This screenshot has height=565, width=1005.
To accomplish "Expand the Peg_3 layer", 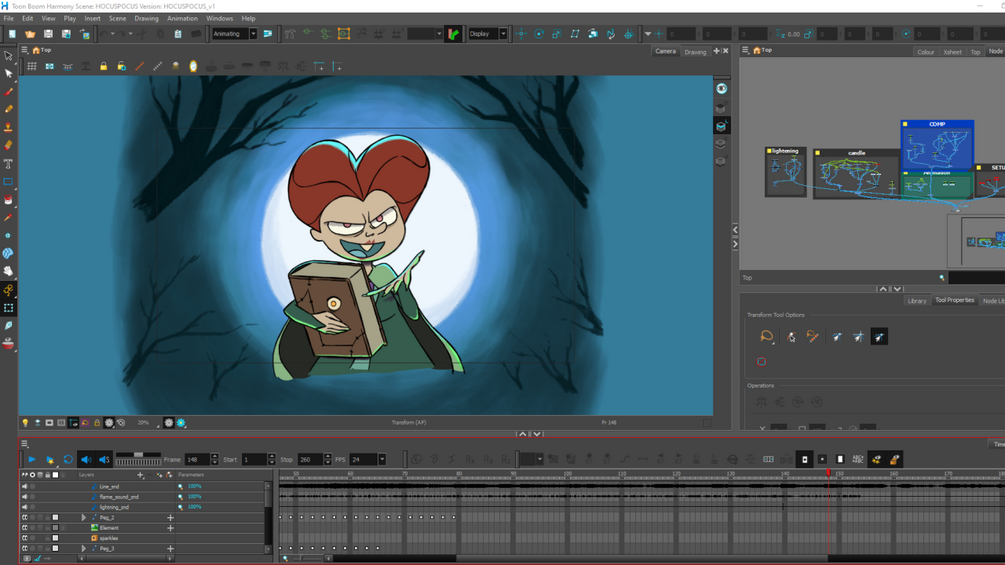I will click(x=83, y=548).
